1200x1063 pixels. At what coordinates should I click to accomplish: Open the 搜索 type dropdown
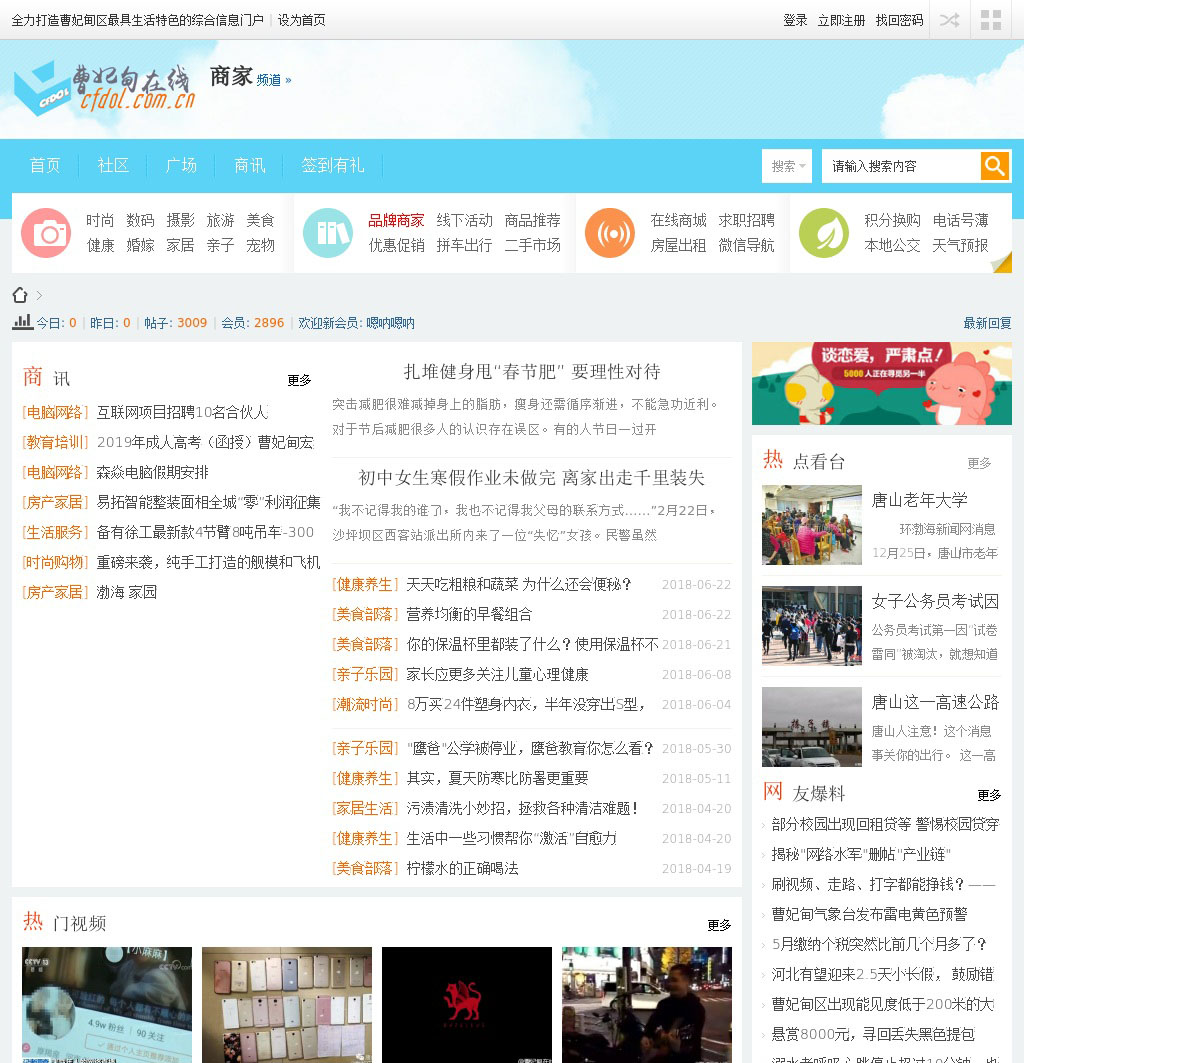point(787,166)
